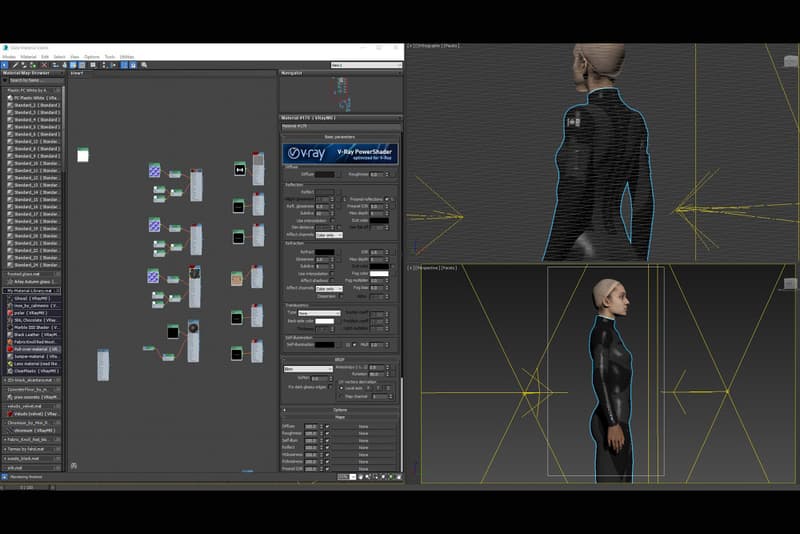Open the Utilities menu
Image resolution: width=800 pixels, height=534 pixels.
pos(127,57)
